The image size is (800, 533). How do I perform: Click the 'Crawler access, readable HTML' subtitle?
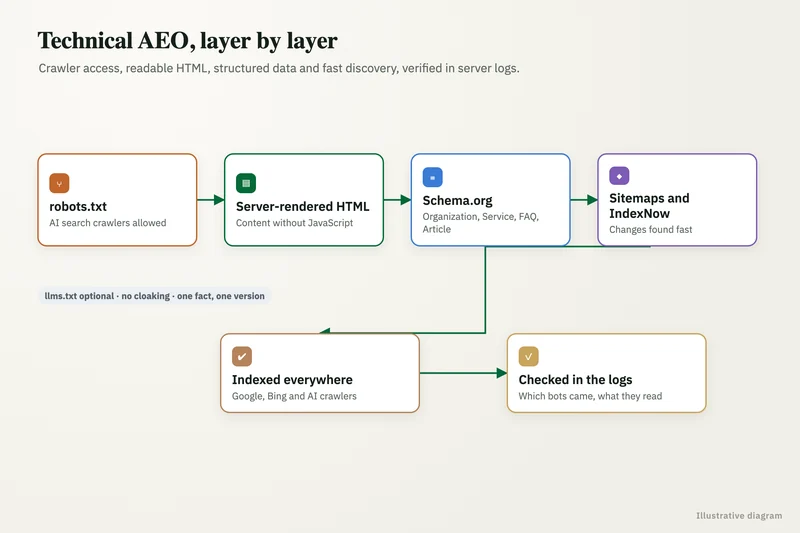click(x=279, y=68)
